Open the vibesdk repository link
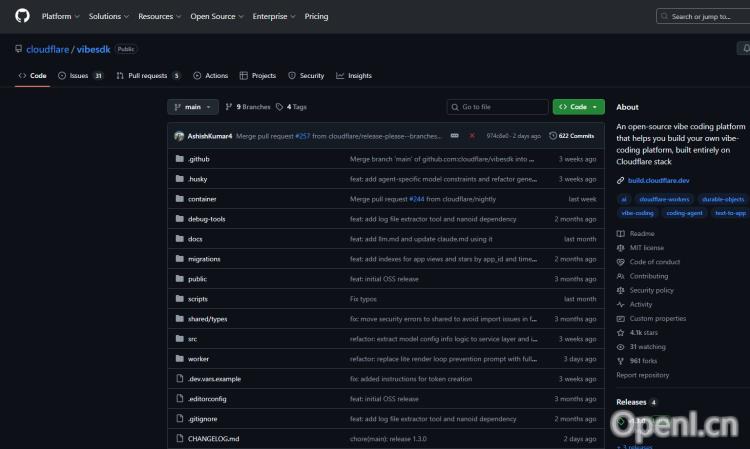The width and height of the screenshot is (750, 449). click(x=93, y=49)
